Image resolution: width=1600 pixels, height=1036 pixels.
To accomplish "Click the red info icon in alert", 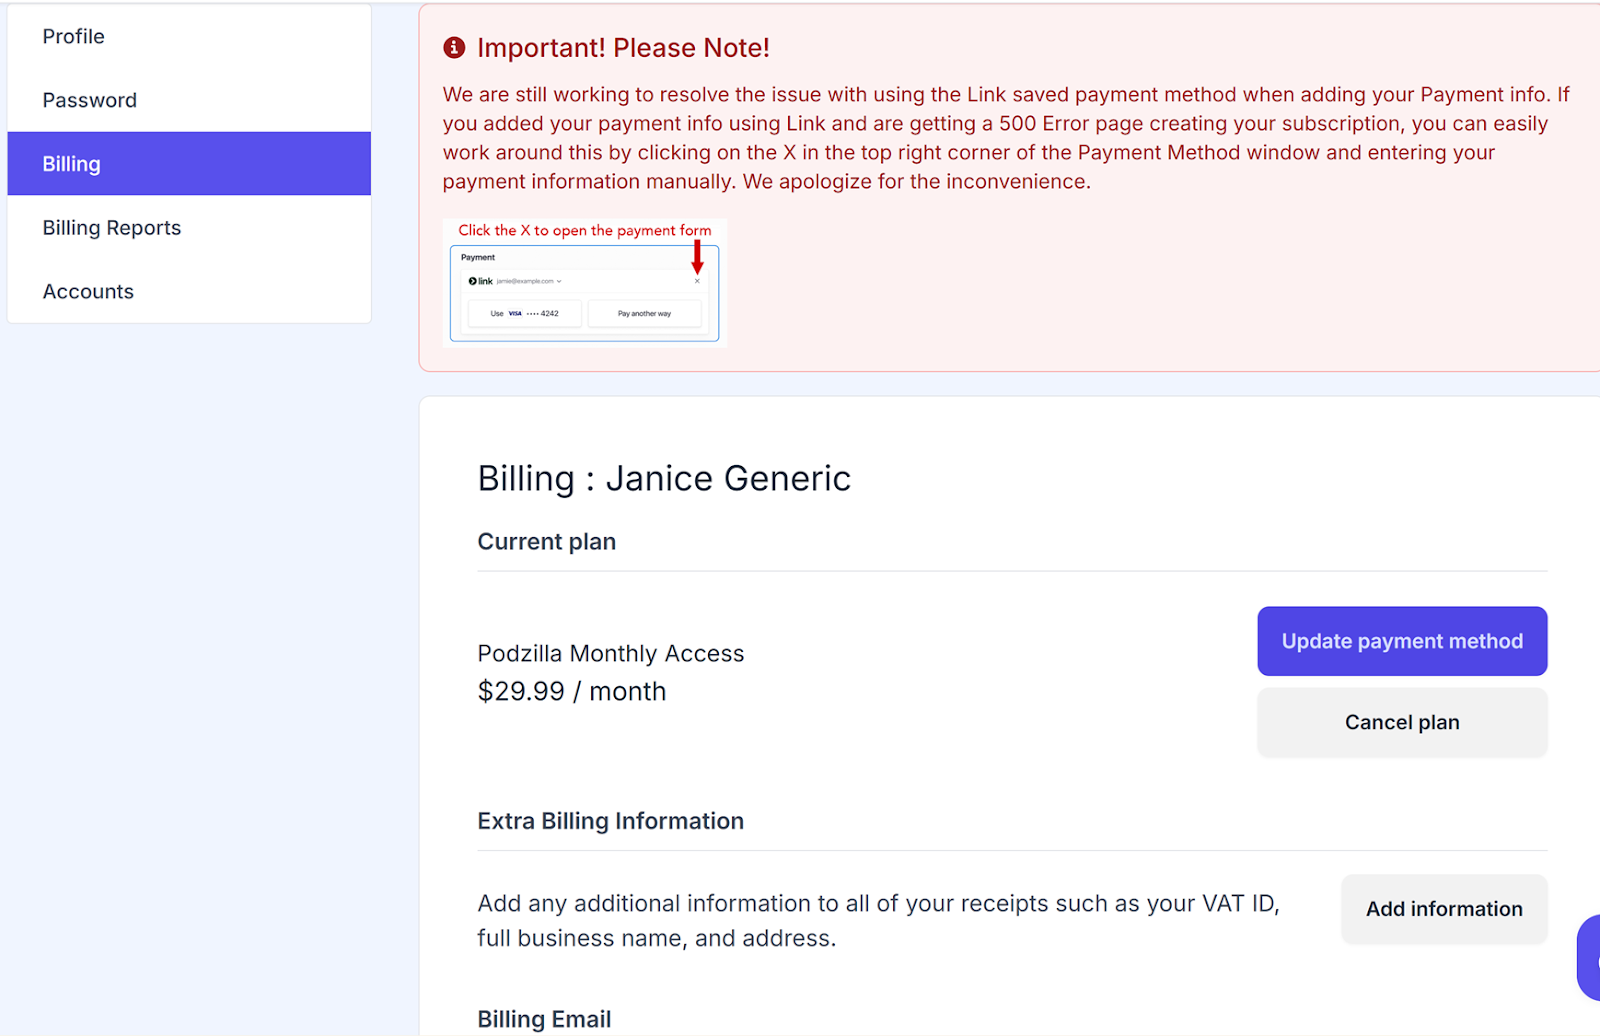I will coord(454,47).
